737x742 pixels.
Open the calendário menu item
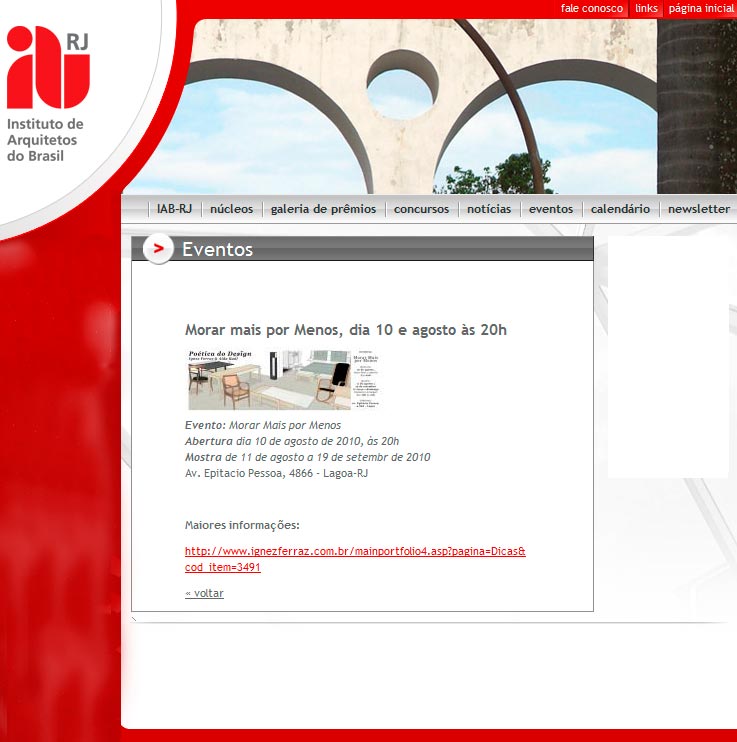620,209
